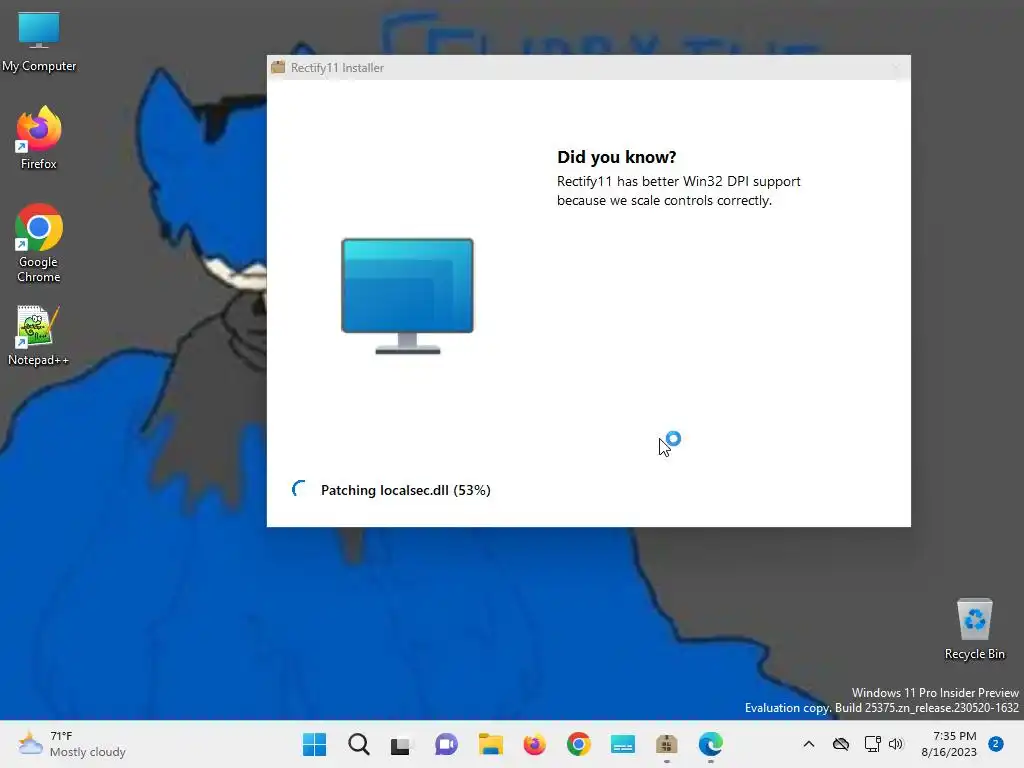Viewport: 1024px width, 768px height.
Task: Launch Firefox from desktop shortcut
Action: point(39,138)
